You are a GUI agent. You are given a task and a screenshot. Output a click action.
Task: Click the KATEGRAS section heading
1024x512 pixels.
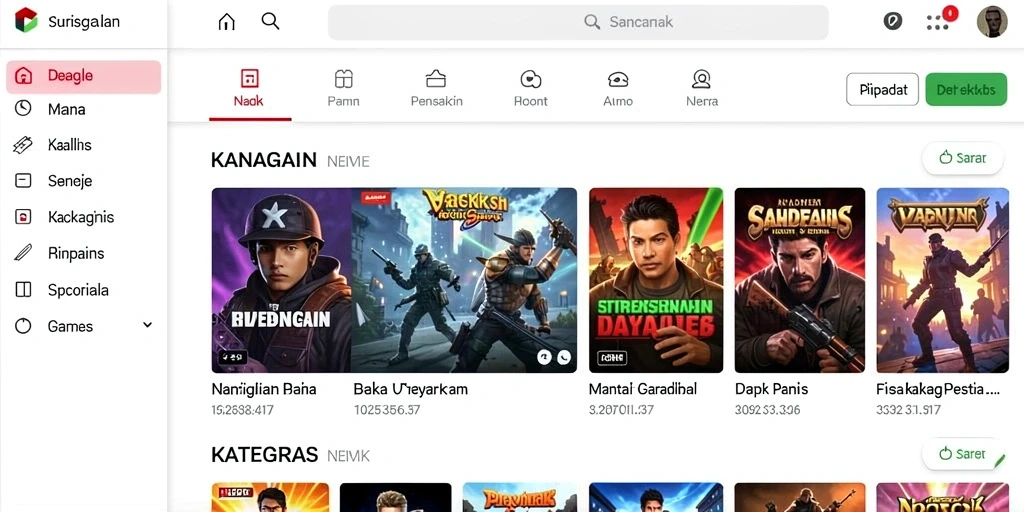coord(264,455)
